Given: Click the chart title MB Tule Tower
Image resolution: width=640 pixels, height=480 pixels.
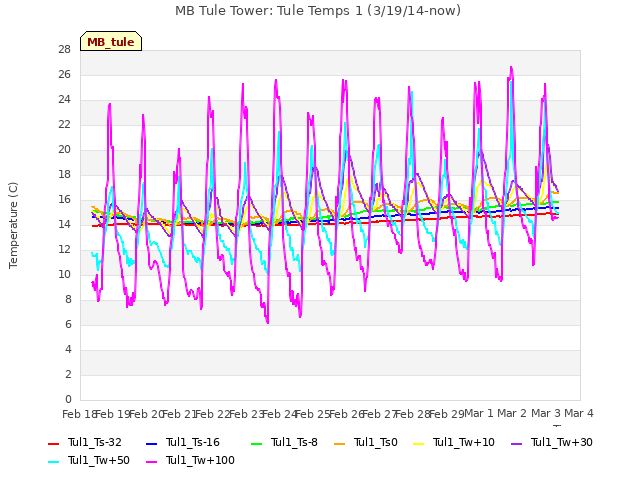Looking at the screenshot, I should click(318, 11).
